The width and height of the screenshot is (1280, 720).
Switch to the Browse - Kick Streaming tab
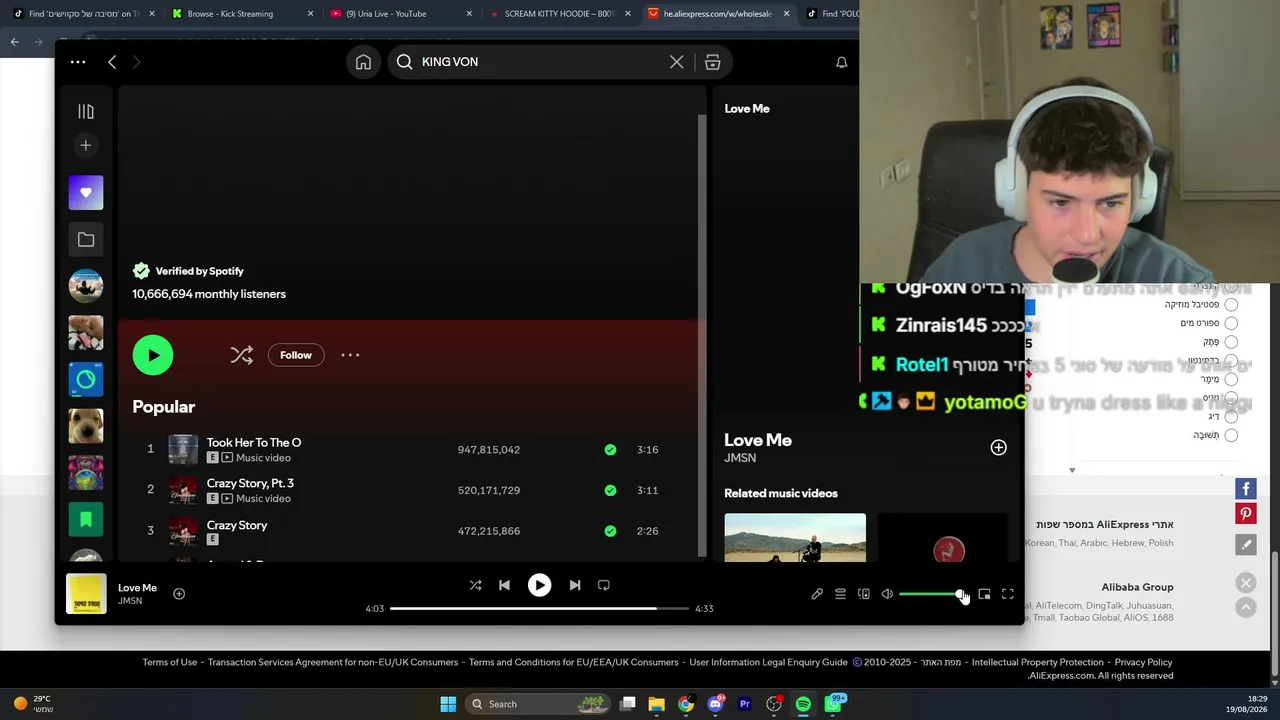tap(243, 14)
